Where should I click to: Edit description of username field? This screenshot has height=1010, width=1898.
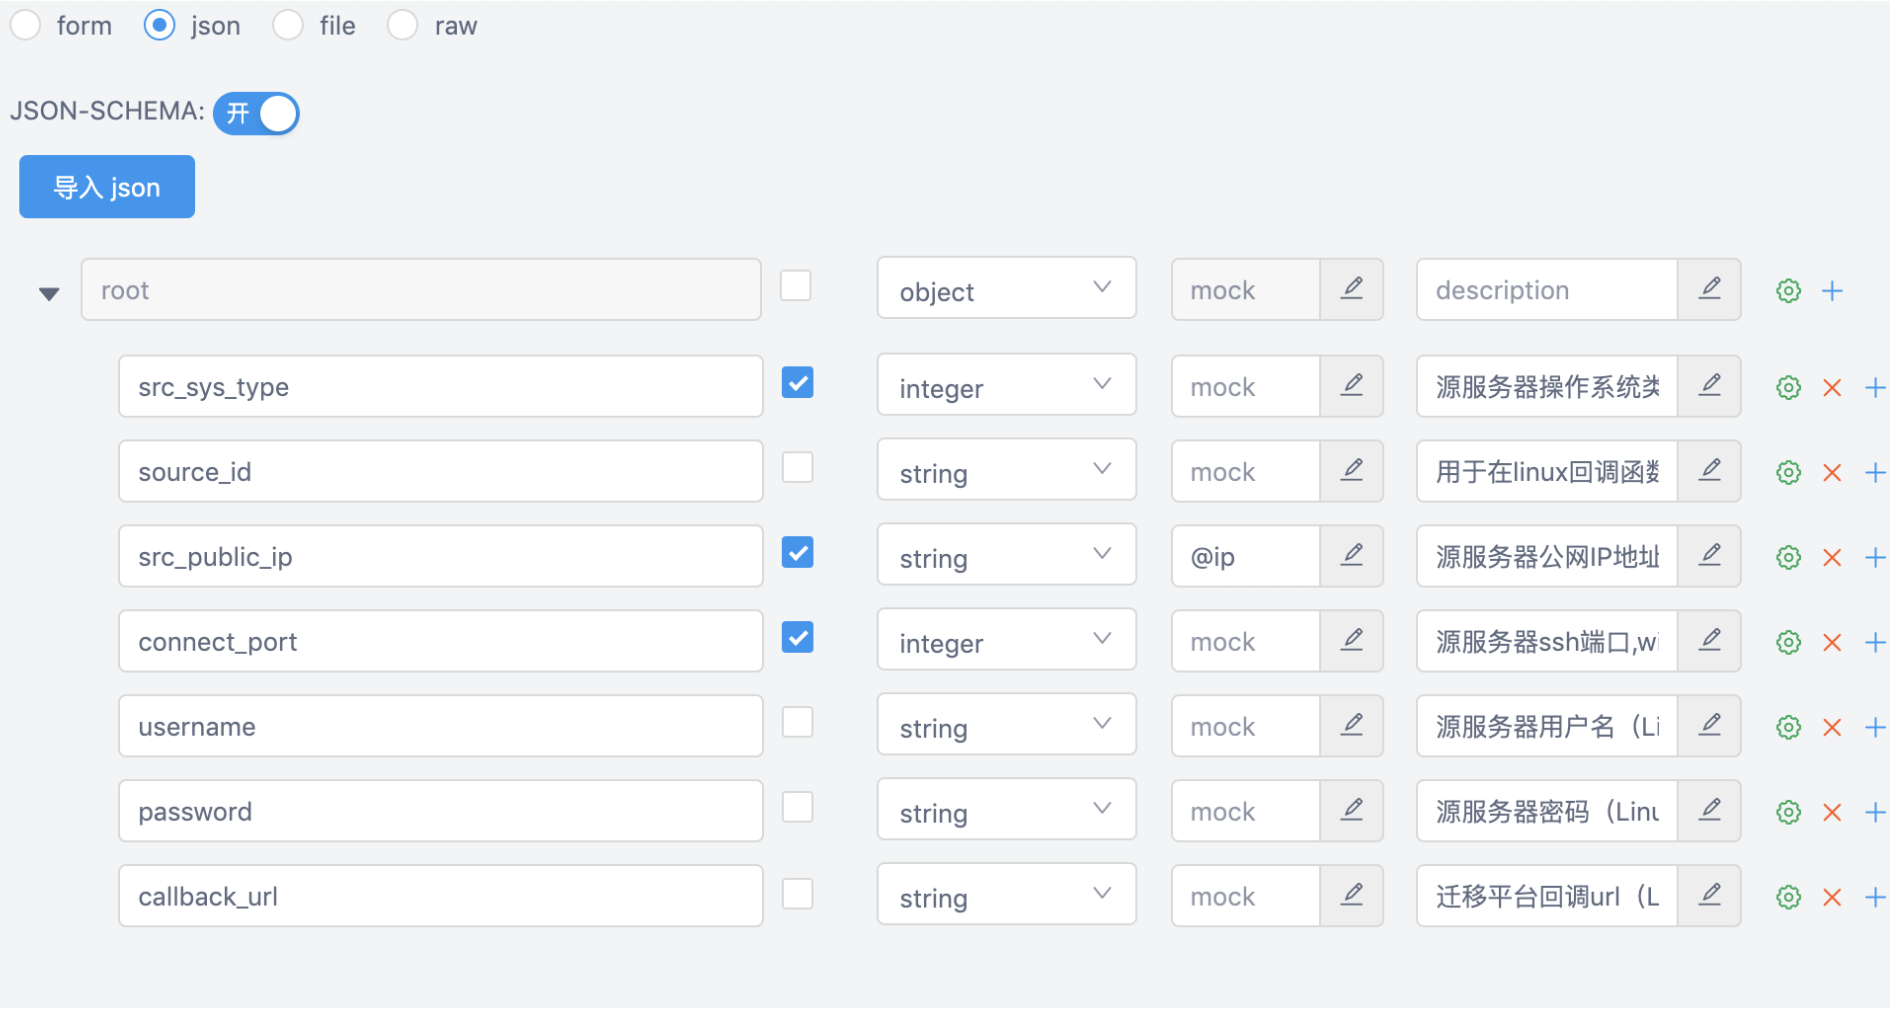point(1709,726)
